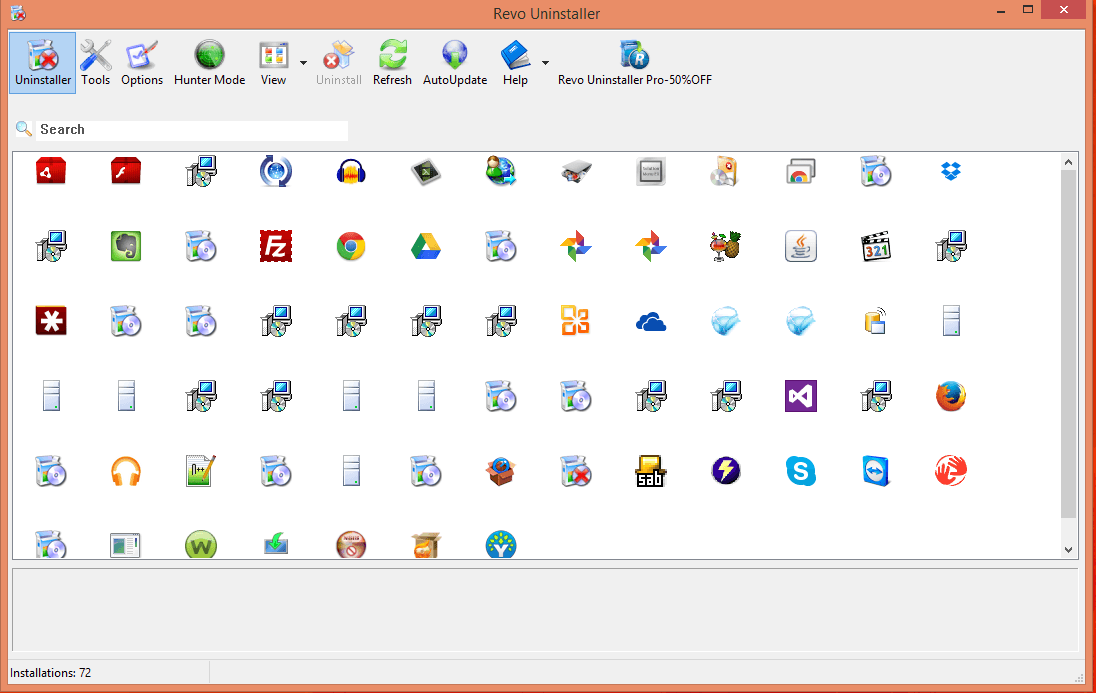Click the scrollbar up arrow

(1068, 162)
